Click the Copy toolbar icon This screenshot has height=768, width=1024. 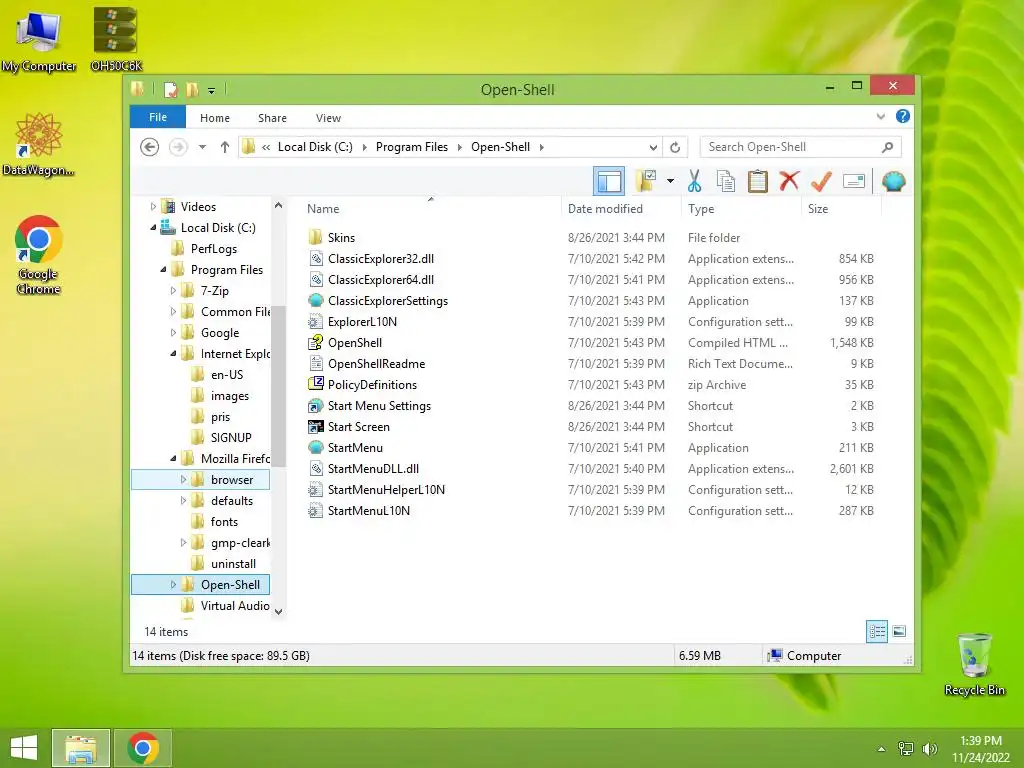click(x=726, y=181)
